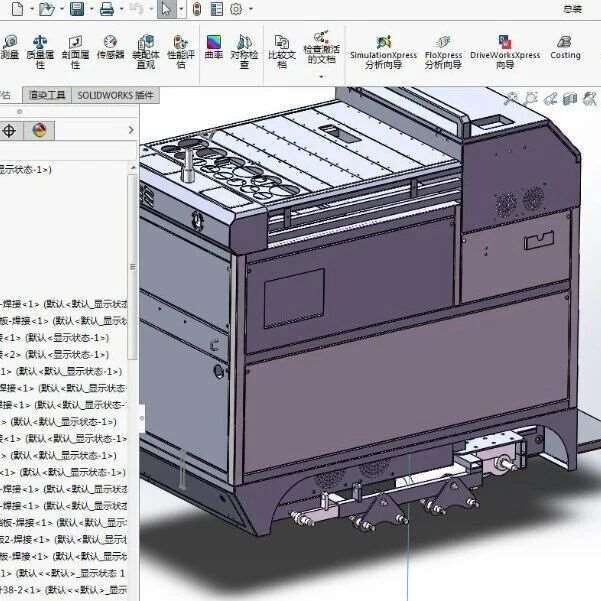Click the Rebuild traffic light icon
Image resolution: width=601 pixels, height=601 pixels.
coord(197,9)
